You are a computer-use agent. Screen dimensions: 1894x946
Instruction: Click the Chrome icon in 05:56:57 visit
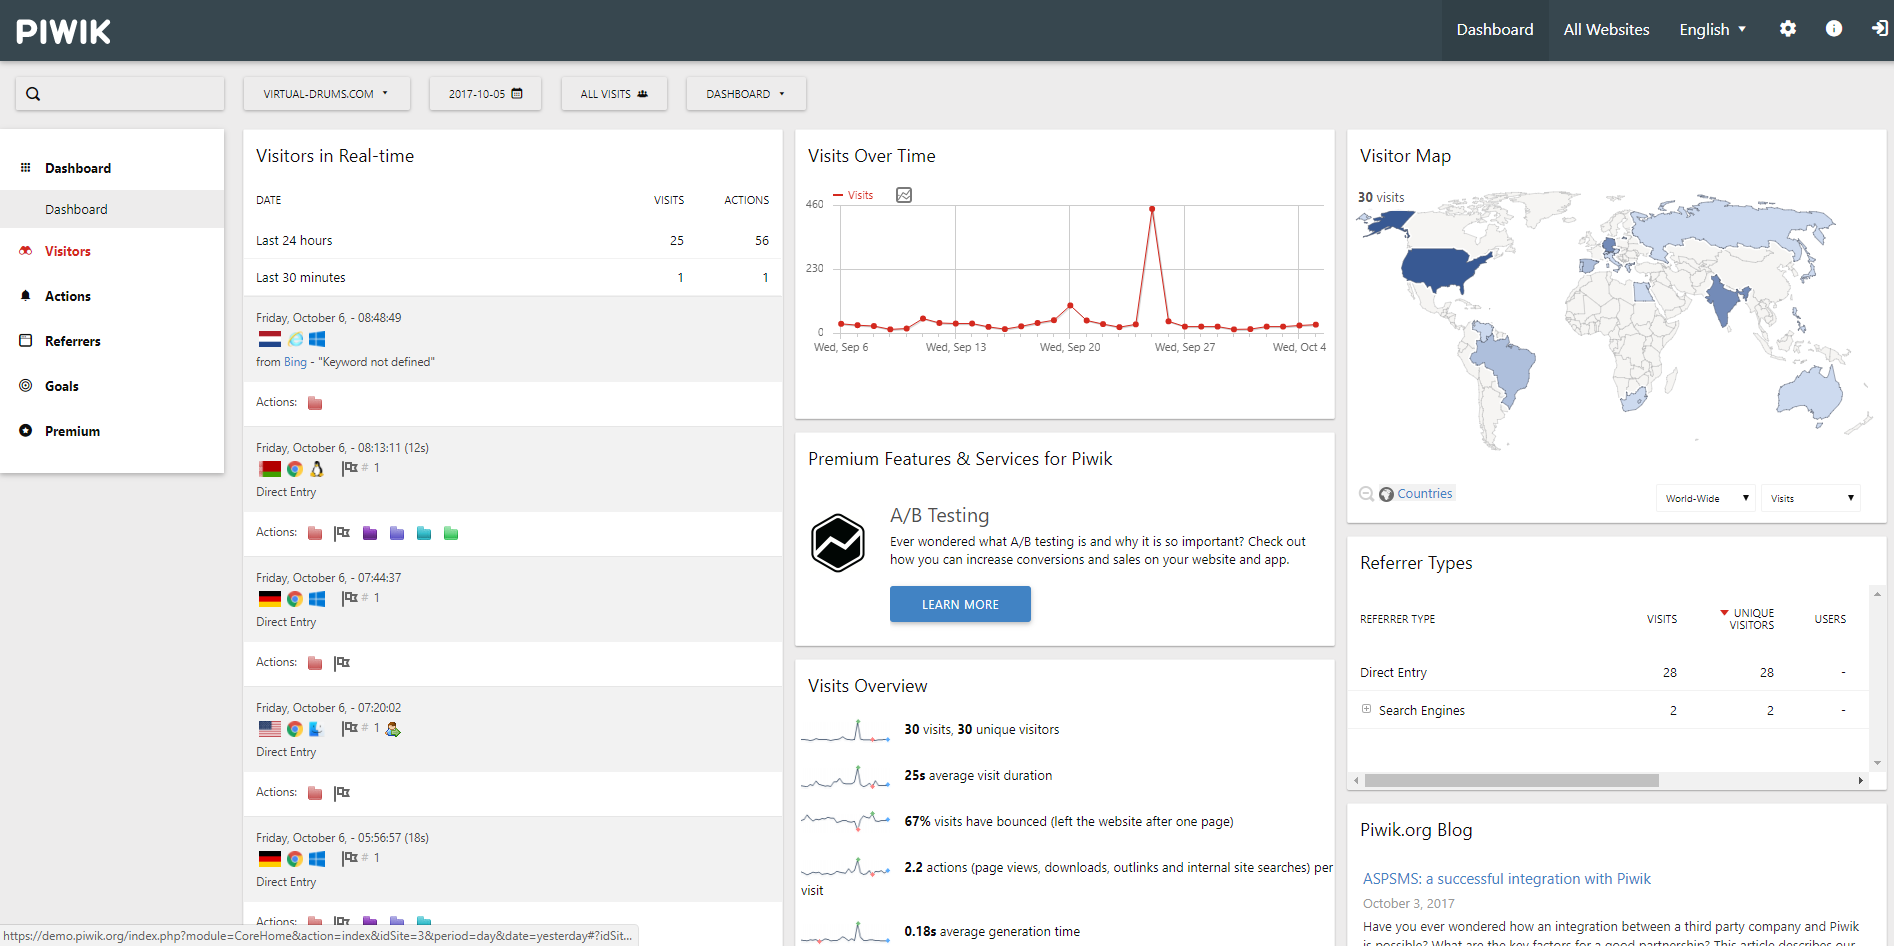tap(295, 859)
